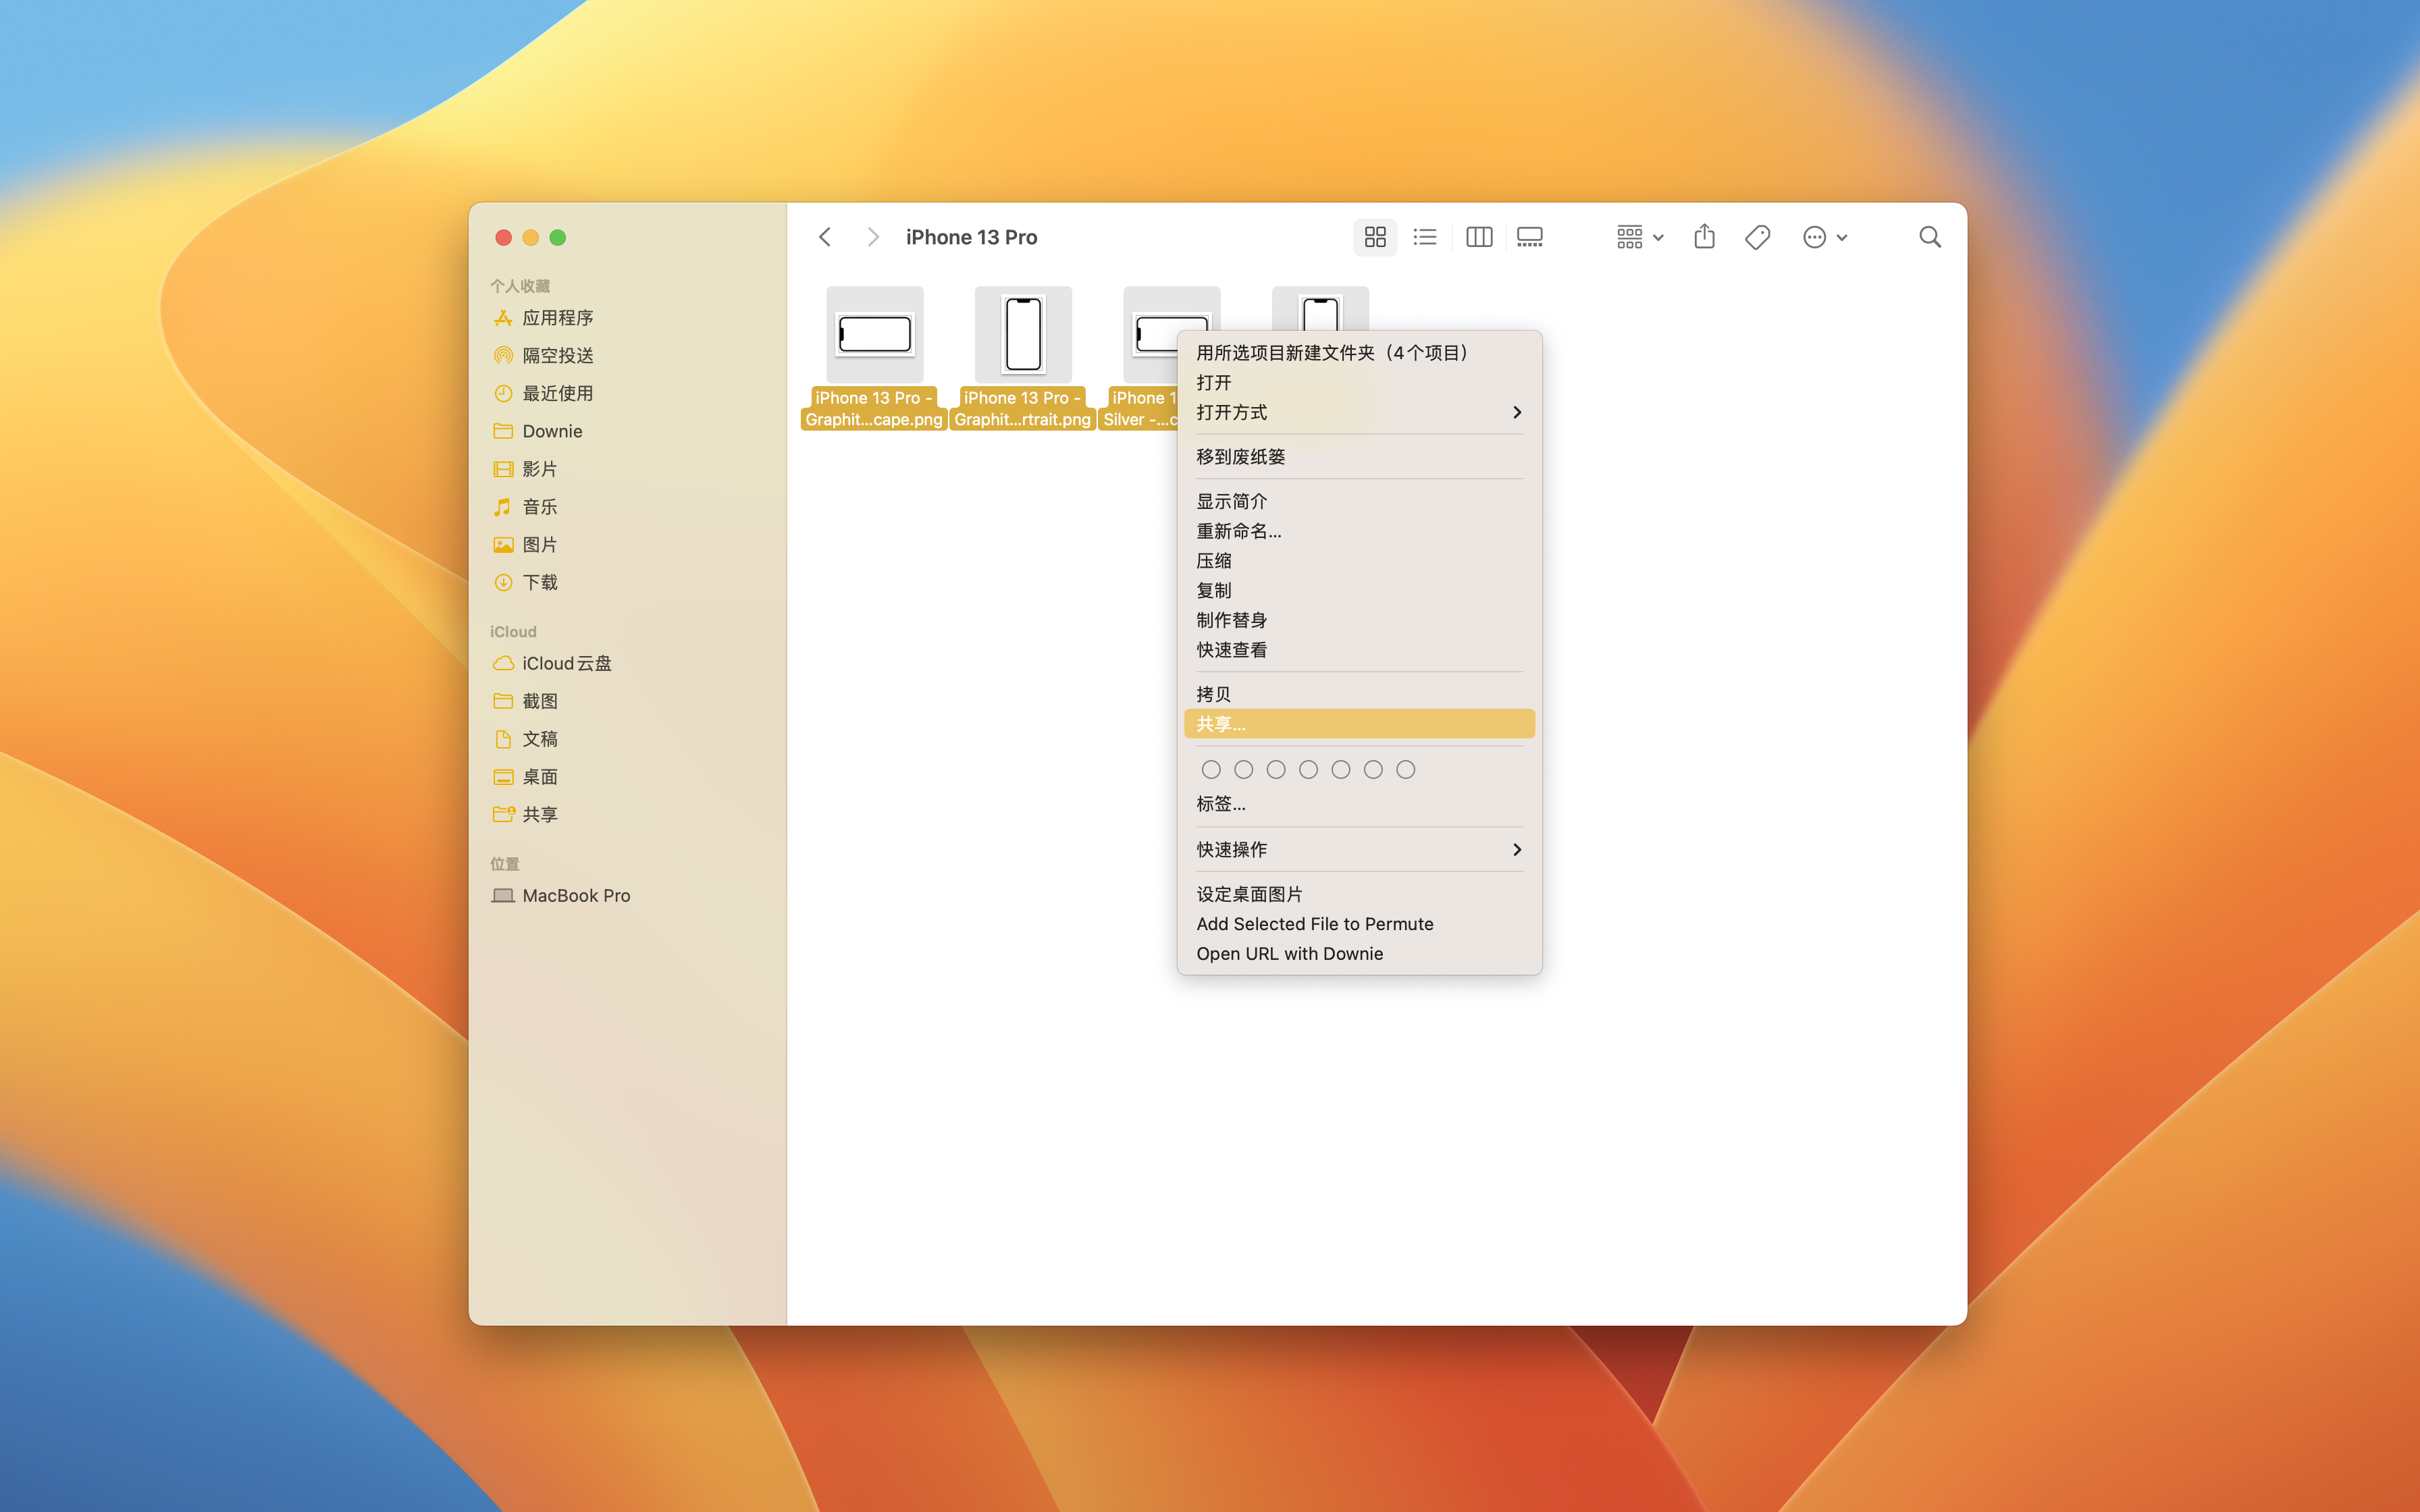
Task: Choose 压缩 menu item
Action: pyautogui.click(x=1359, y=561)
